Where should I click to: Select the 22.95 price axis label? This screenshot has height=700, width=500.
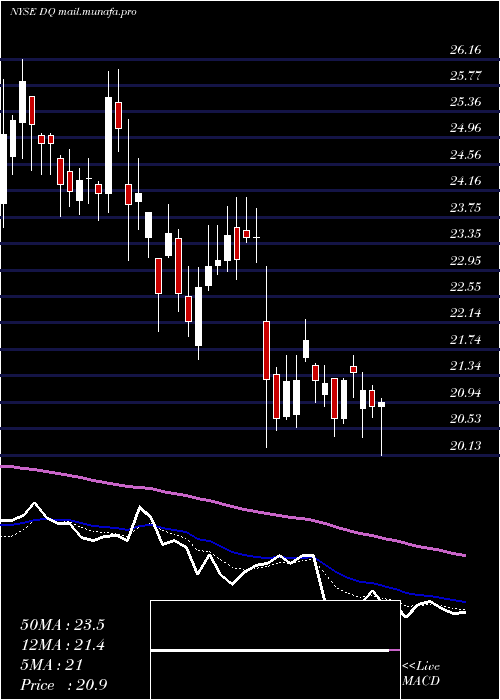[x=466, y=261]
